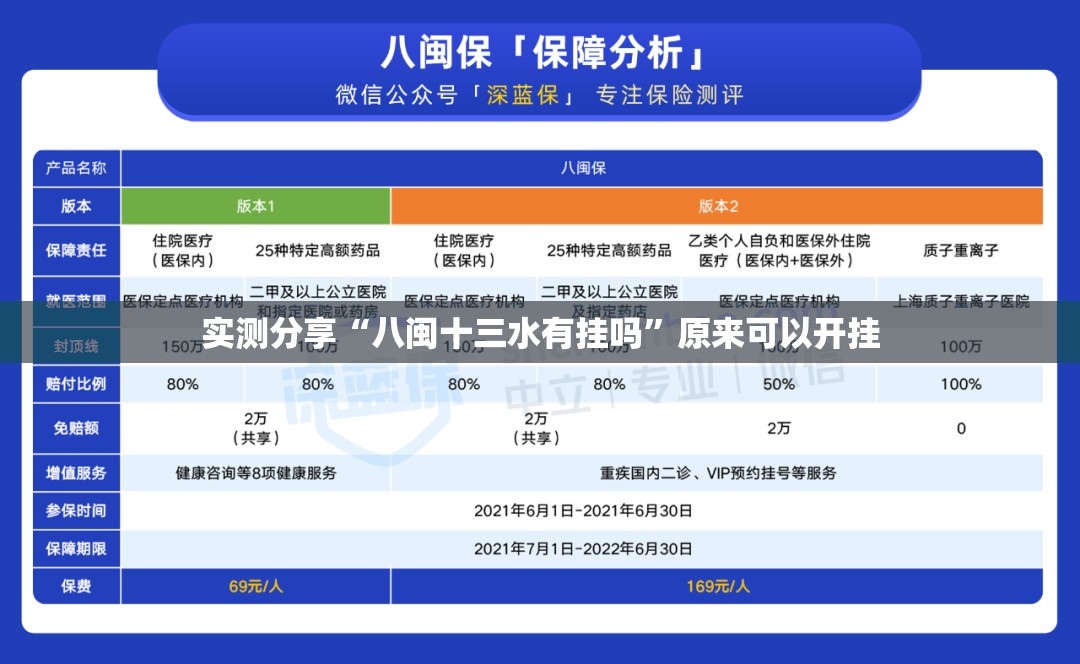
Task: Select the green 版本1 header cell
Action: click(256, 206)
